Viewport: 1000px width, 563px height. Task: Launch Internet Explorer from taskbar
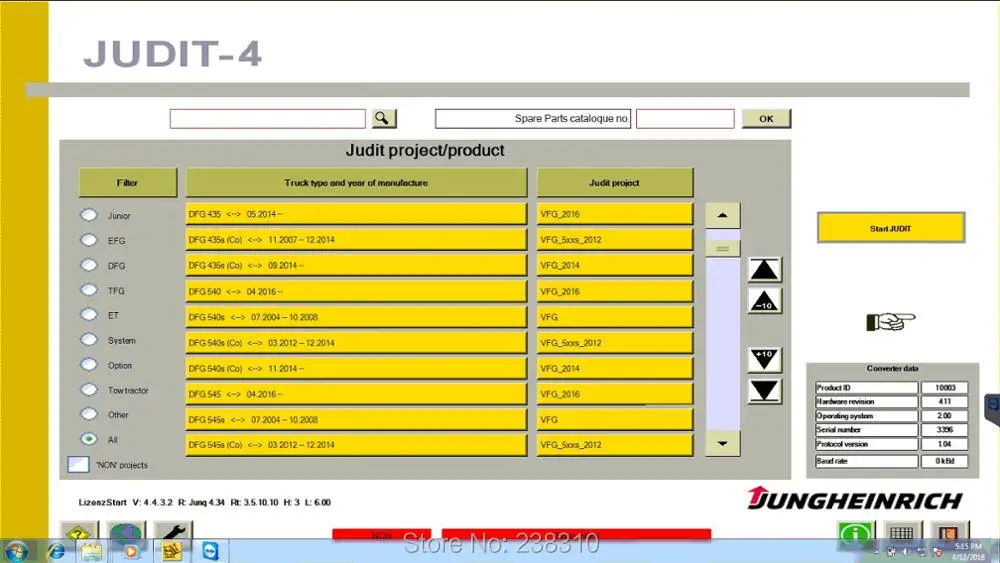coord(56,551)
